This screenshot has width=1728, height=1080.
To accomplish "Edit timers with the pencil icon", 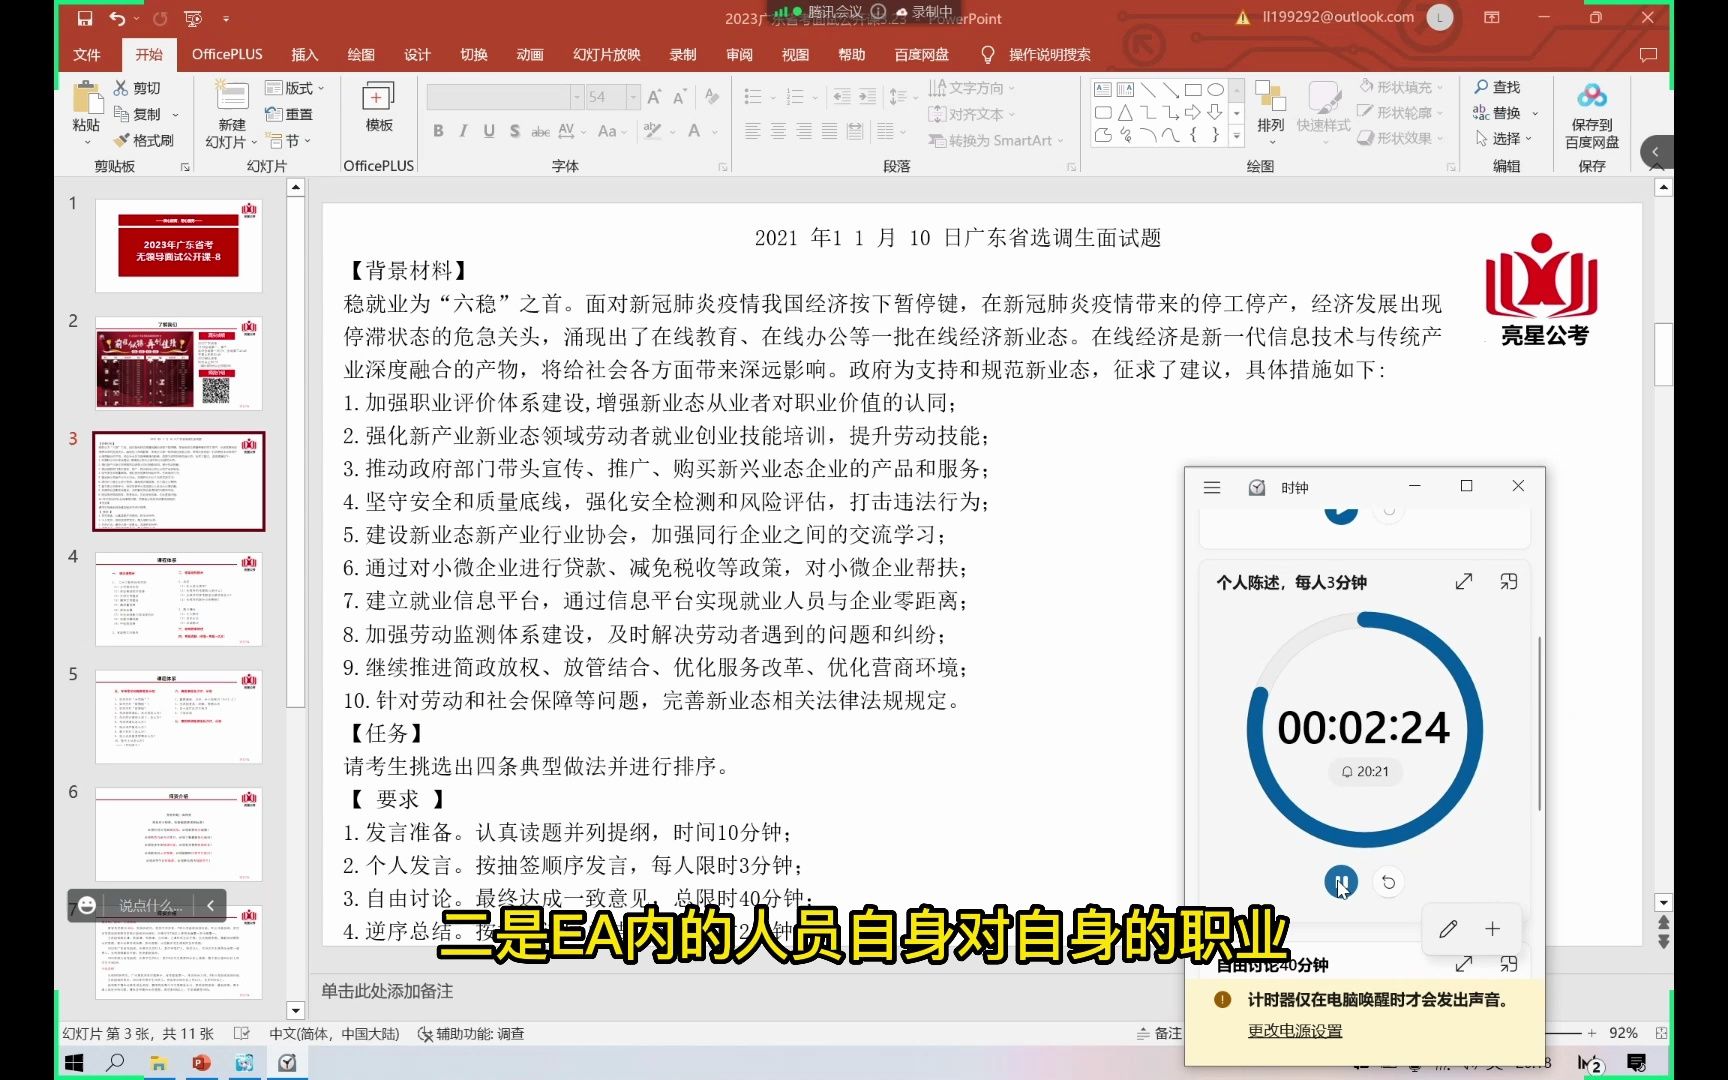I will (x=1448, y=929).
